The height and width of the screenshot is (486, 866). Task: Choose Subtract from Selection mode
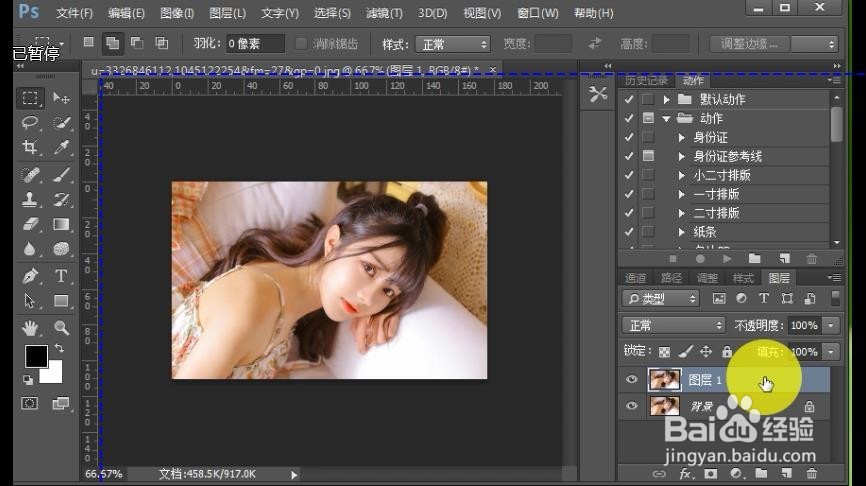click(137, 43)
